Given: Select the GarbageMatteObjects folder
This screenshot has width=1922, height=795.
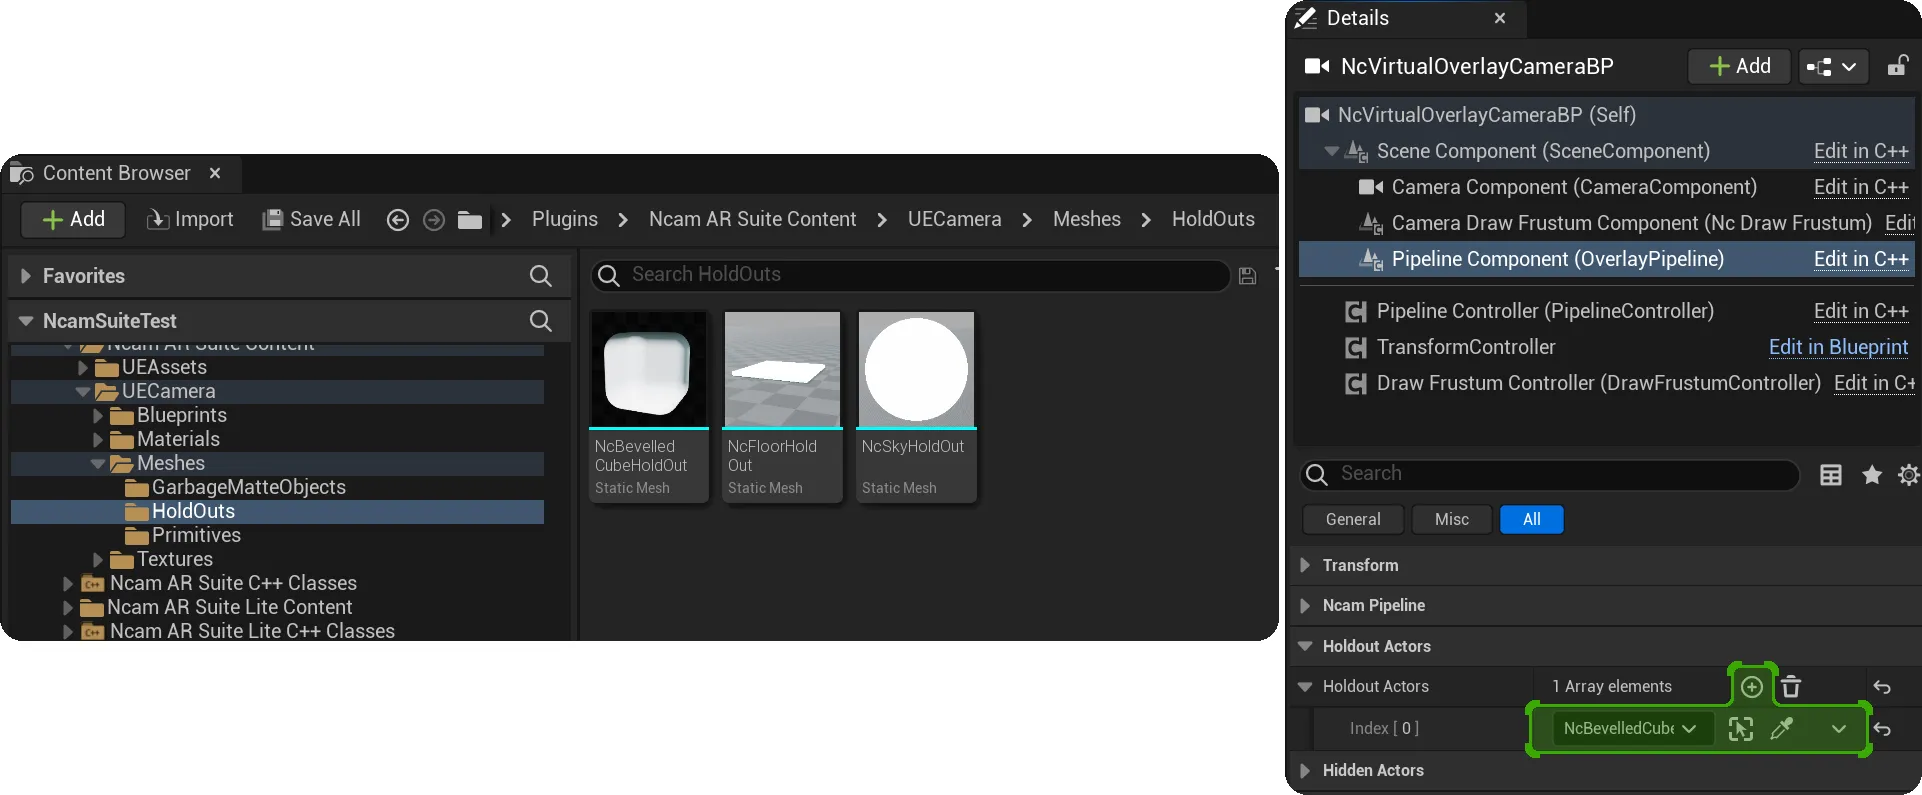Looking at the screenshot, I should pos(248,487).
